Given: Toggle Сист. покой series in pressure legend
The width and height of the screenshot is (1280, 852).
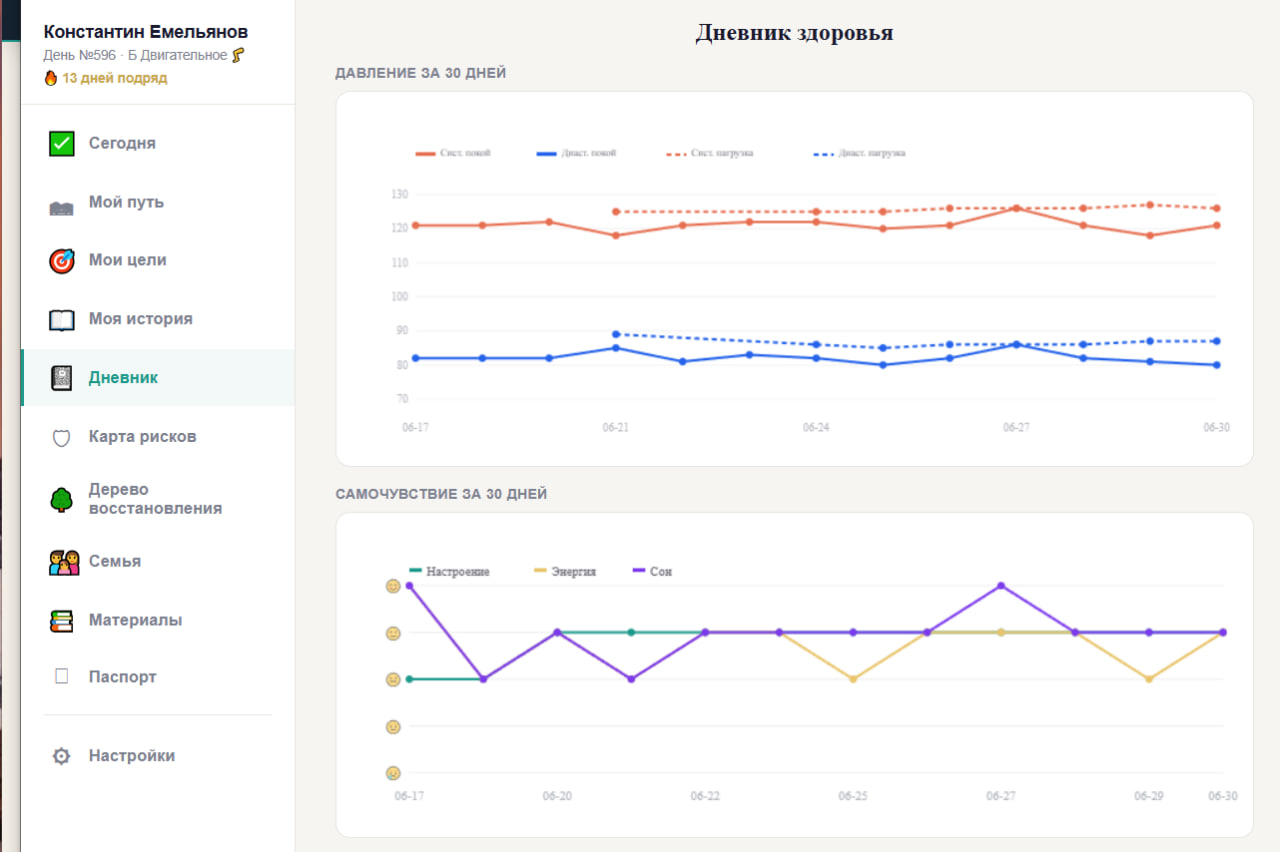Looking at the screenshot, I should tap(453, 154).
